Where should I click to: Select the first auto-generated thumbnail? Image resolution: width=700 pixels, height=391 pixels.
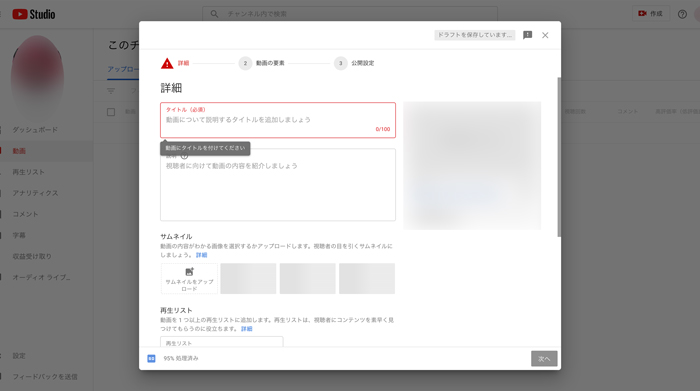[x=248, y=279]
